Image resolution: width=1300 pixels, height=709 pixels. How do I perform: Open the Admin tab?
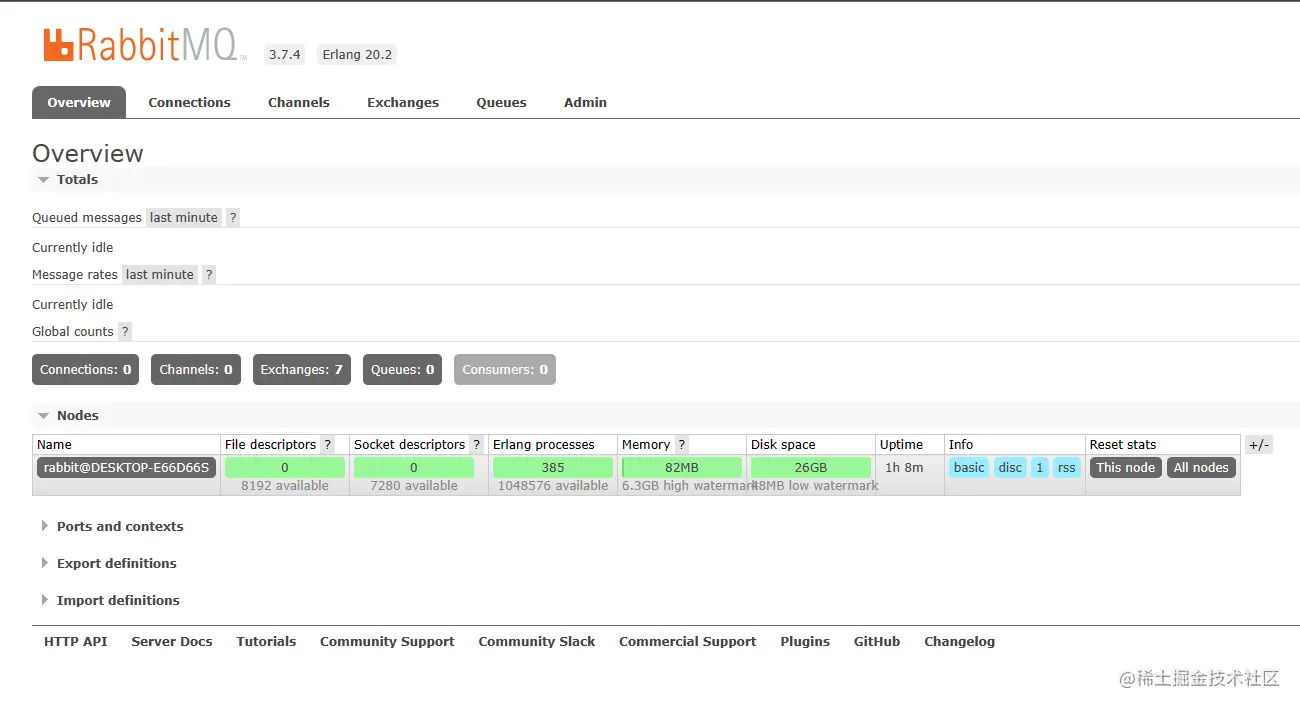point(585,103)
